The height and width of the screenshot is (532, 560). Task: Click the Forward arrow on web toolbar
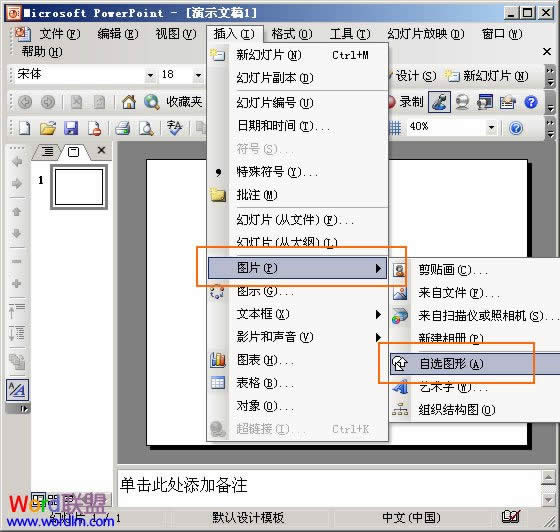click(x=48, y=102)
